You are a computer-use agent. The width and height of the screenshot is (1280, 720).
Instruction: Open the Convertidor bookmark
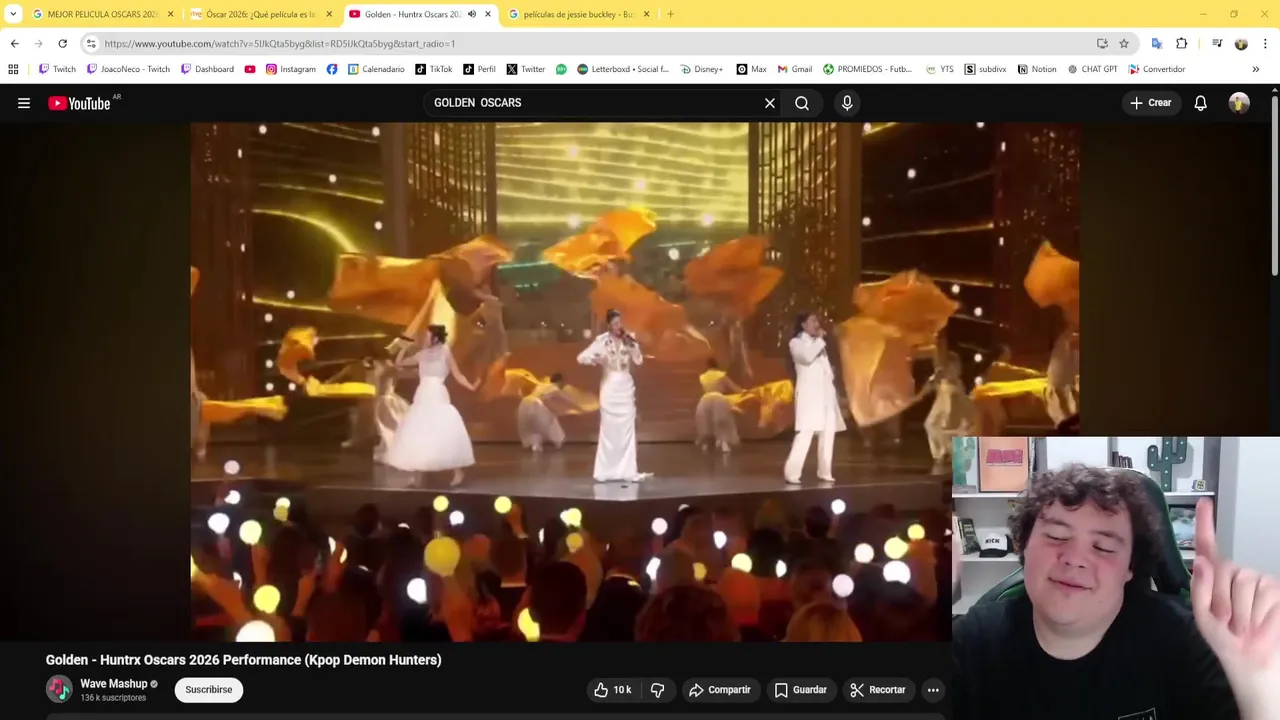coord(1156,69)
